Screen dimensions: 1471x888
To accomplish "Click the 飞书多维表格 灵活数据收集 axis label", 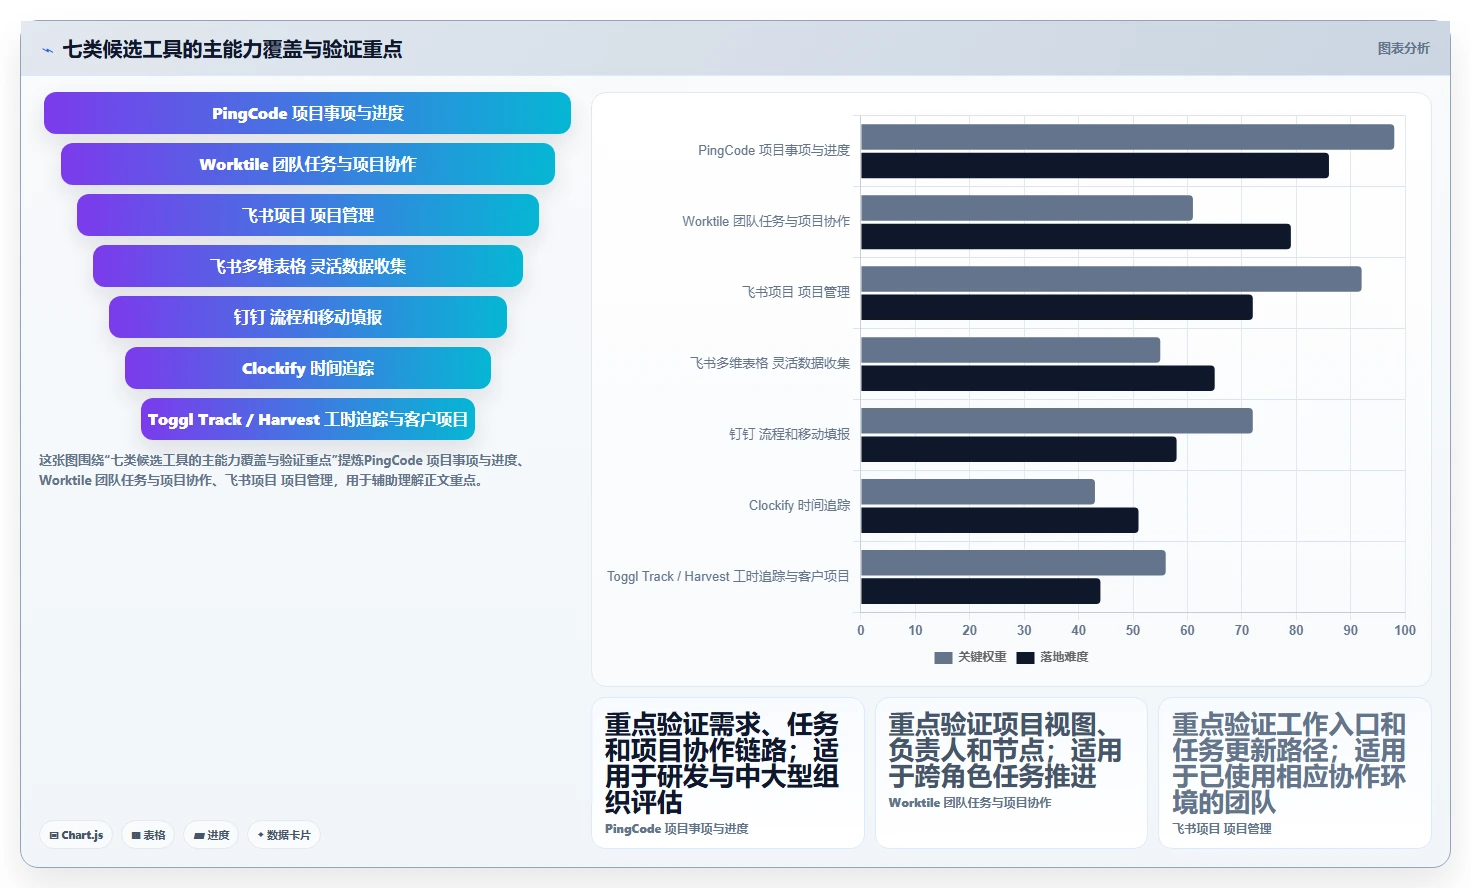I will pyautogui.click(x=770, y=364).
